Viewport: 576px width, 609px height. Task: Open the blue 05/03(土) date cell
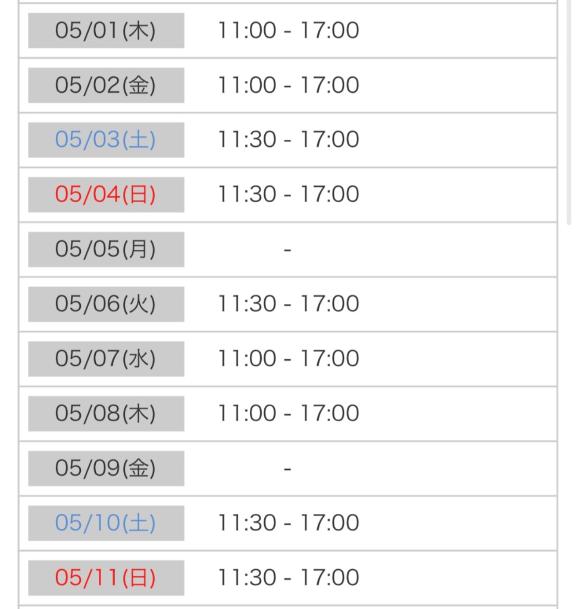tap(106, 140)
